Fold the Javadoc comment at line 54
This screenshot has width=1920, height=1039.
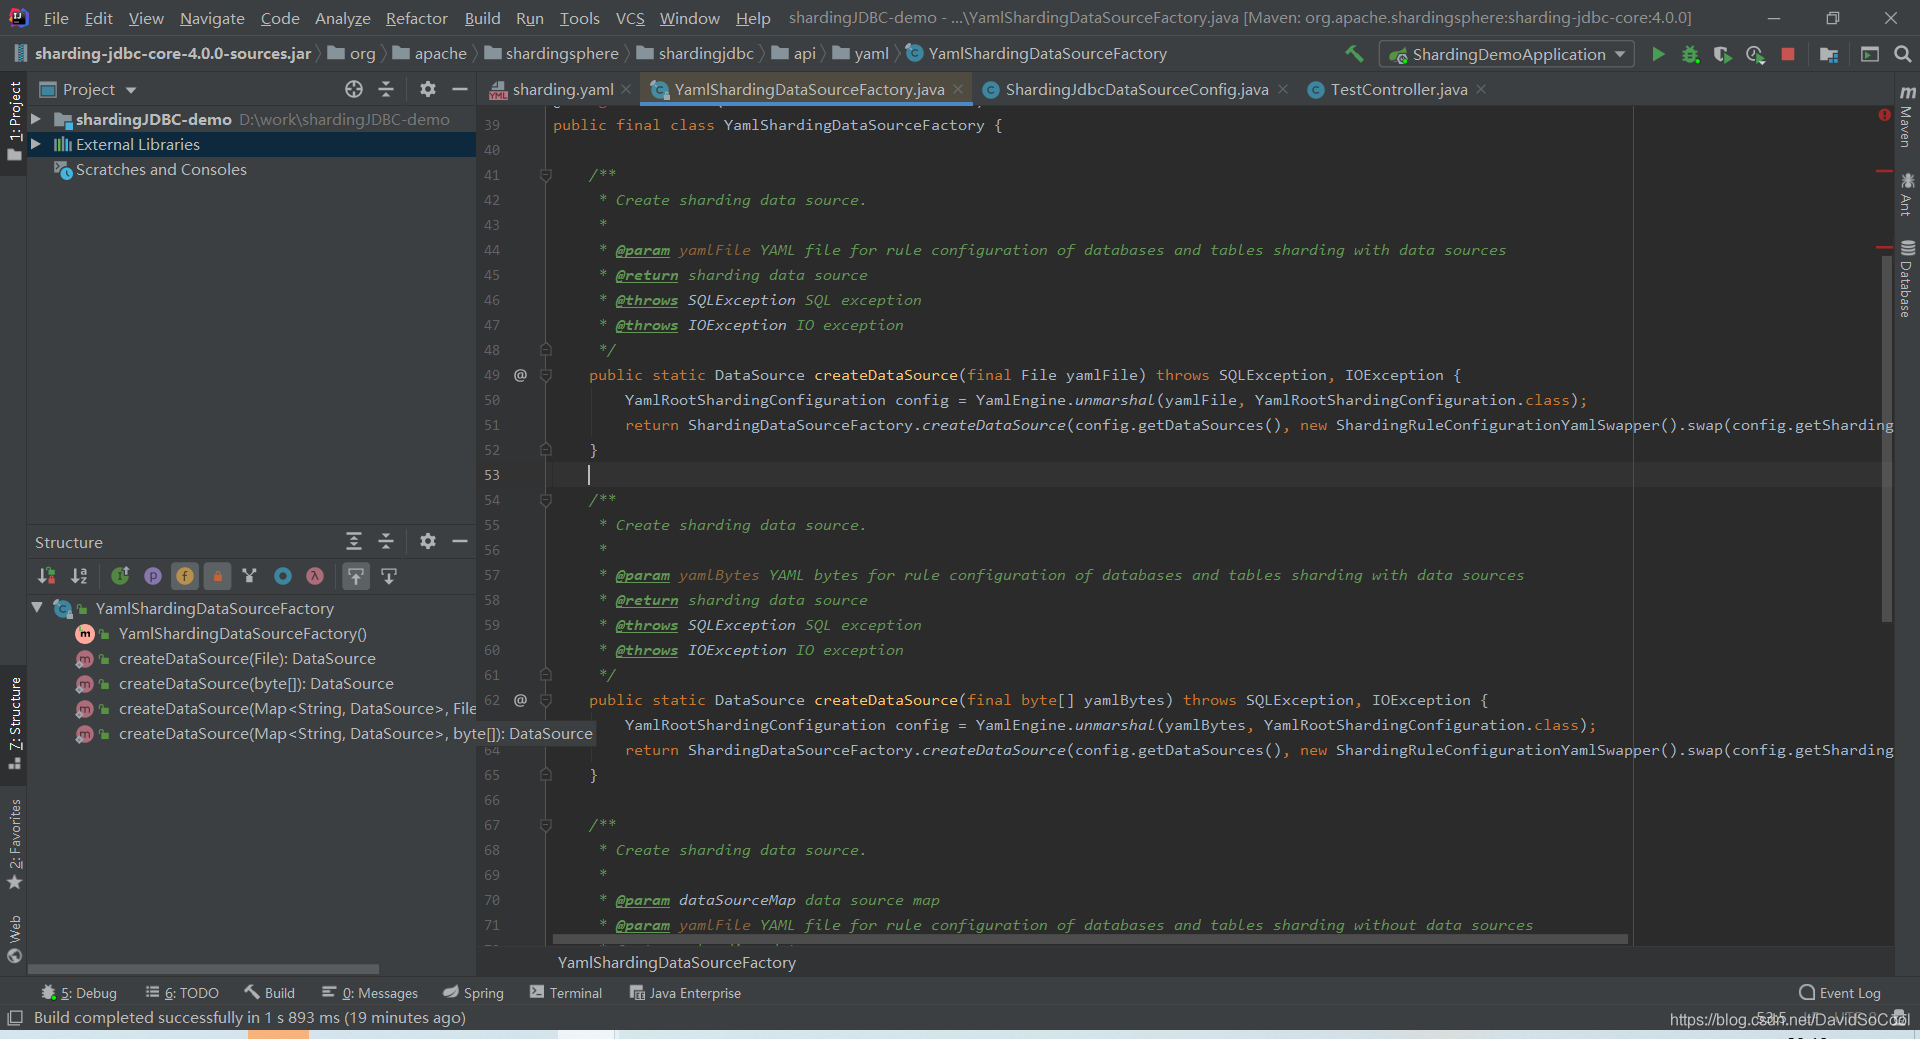(546, 500)
